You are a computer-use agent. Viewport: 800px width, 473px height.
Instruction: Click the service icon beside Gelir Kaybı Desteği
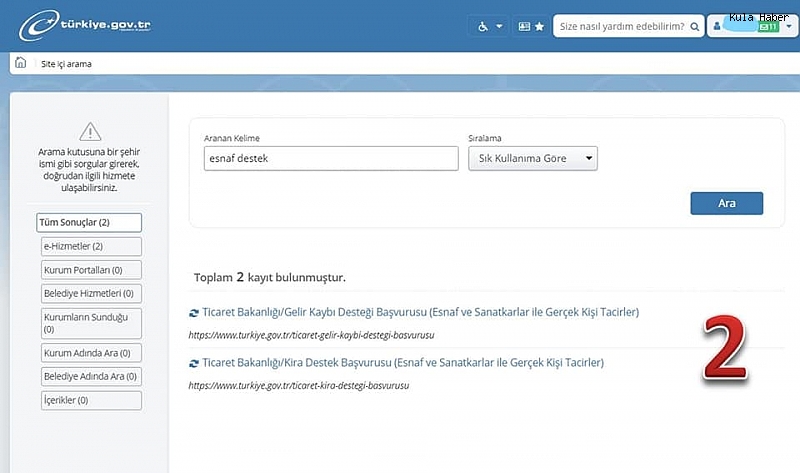pyautogui.click(x=194, y=313)
